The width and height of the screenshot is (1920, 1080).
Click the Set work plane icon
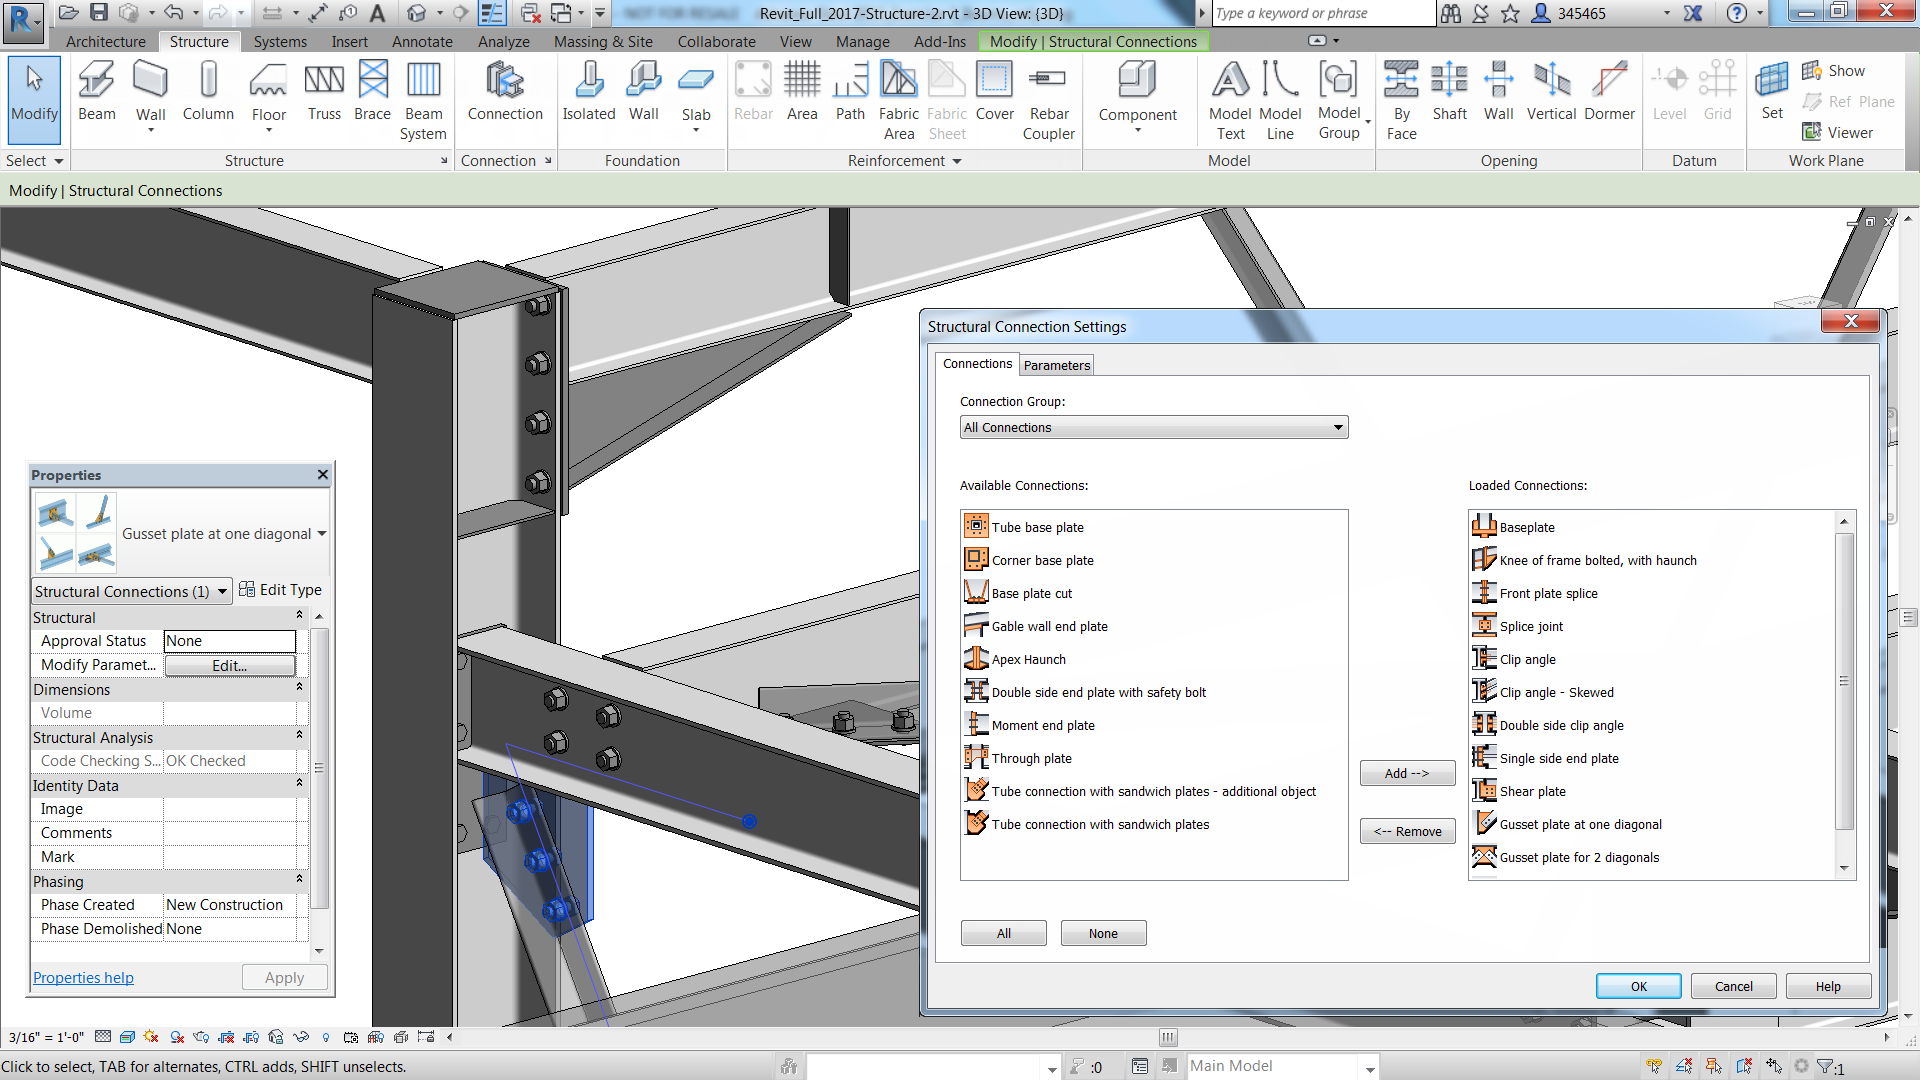coord(1772,92)
